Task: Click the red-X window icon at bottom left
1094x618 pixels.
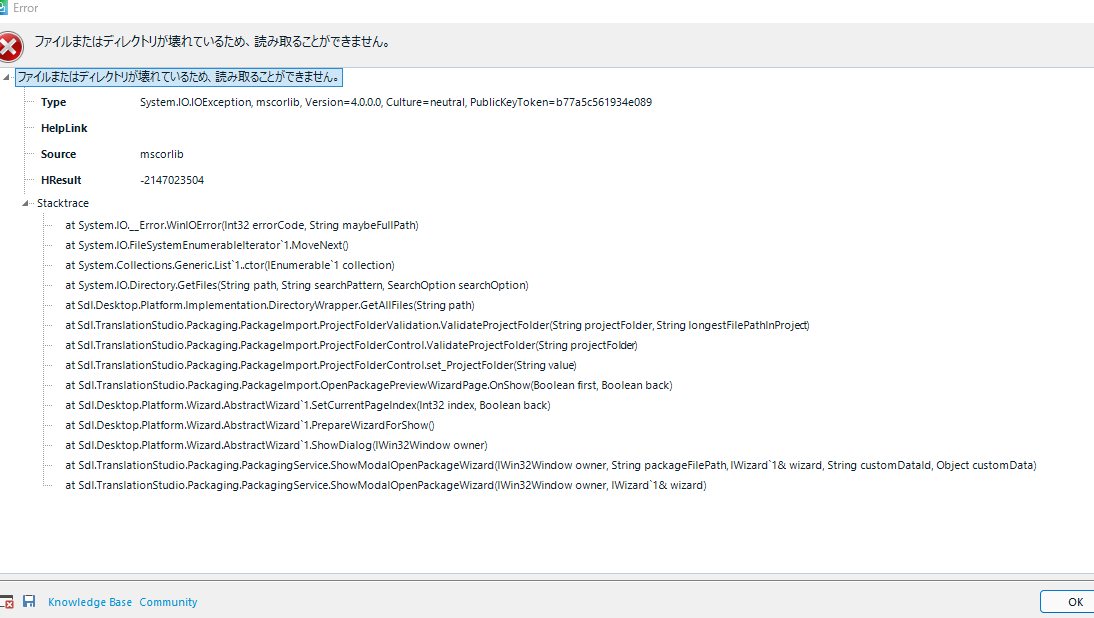Action: 6,602
